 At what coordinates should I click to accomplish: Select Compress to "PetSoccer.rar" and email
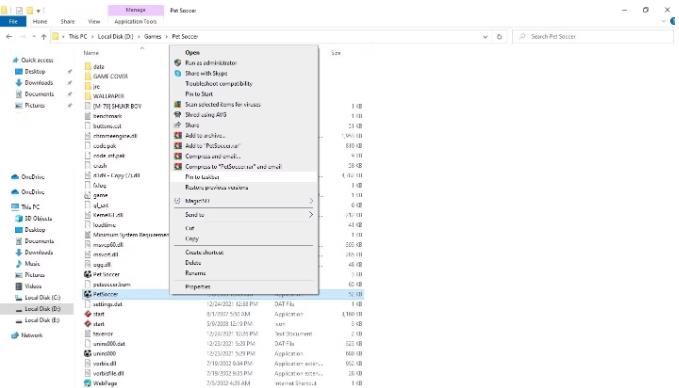coord(233,167)
